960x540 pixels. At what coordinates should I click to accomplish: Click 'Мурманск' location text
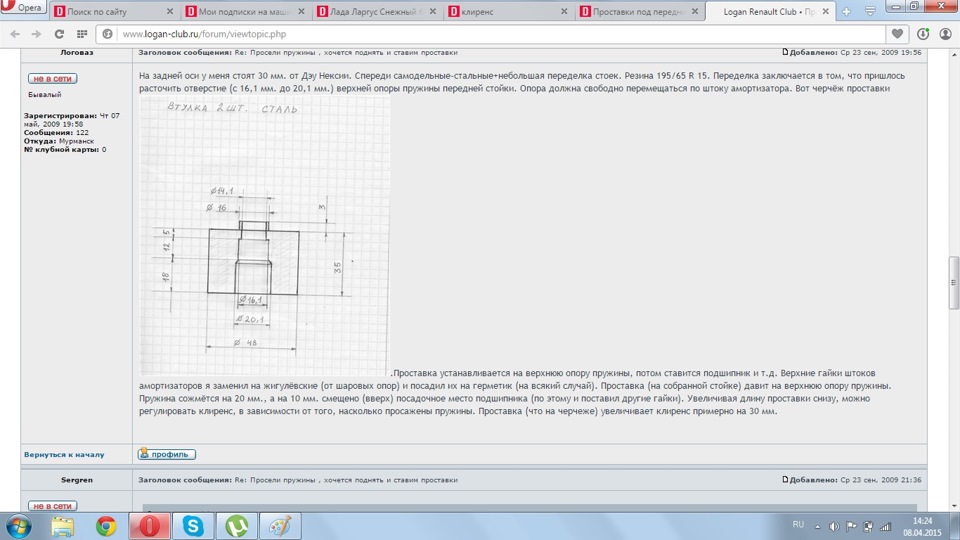77,141
